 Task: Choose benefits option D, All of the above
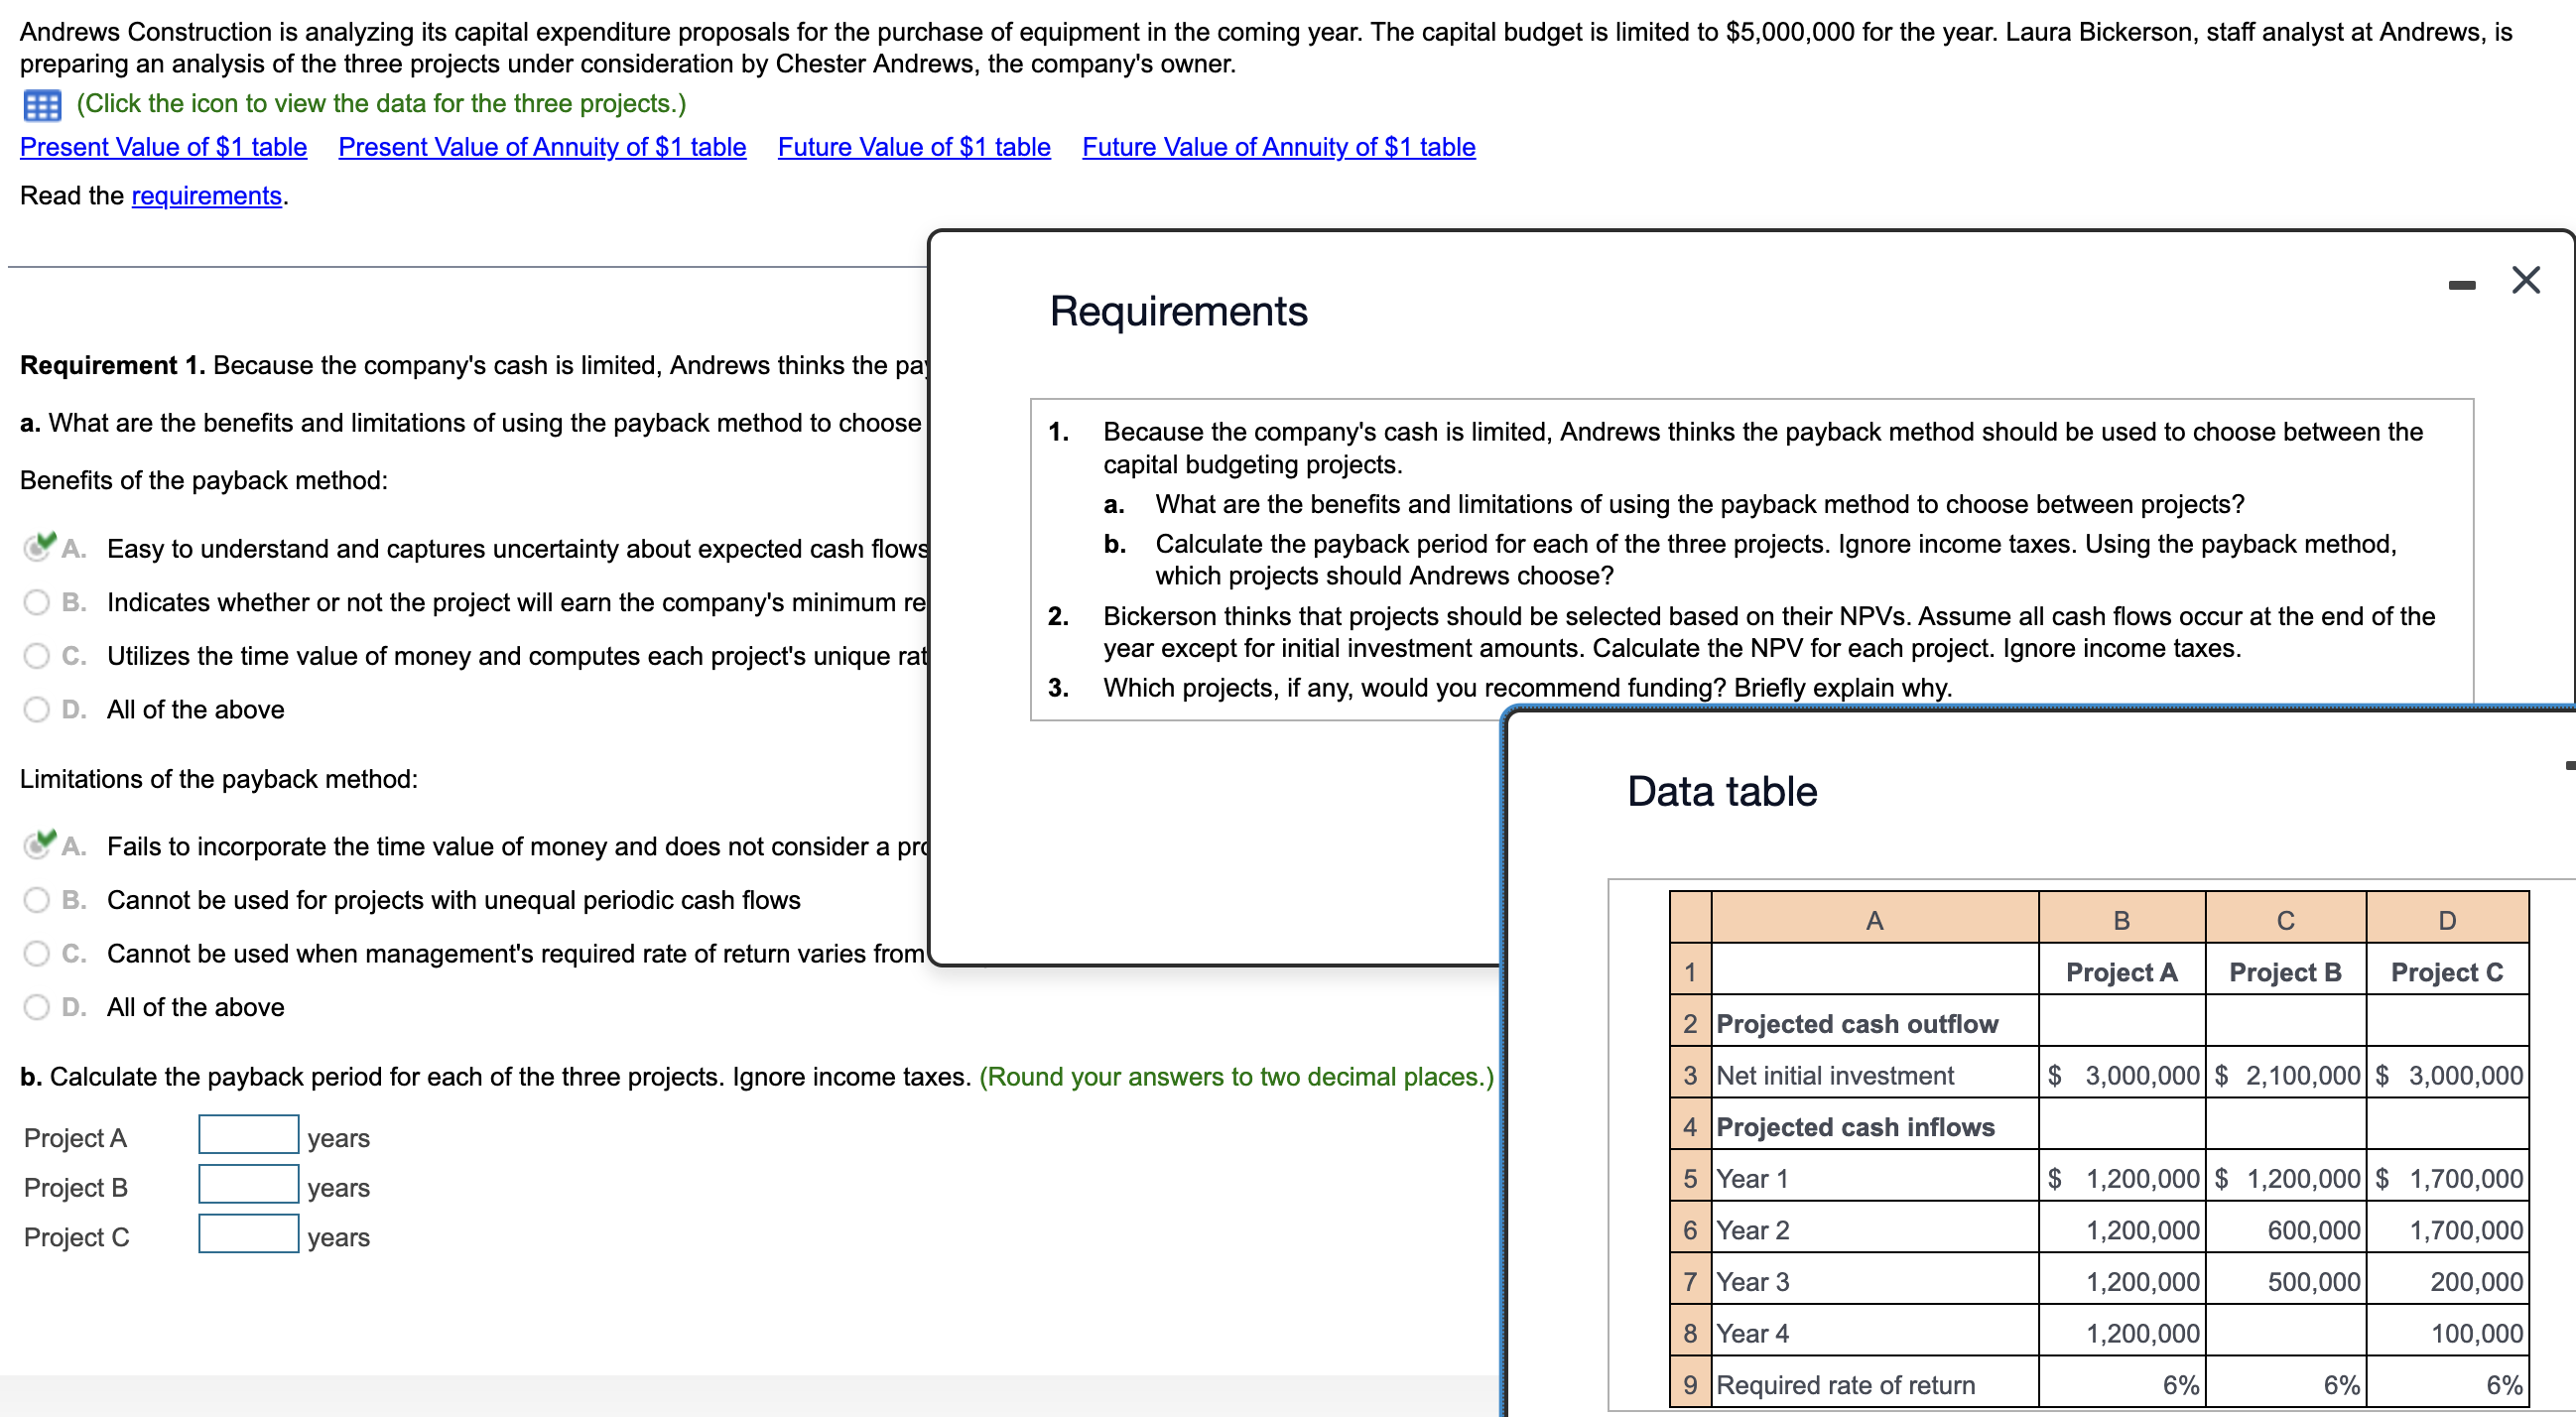click(37, 709)
